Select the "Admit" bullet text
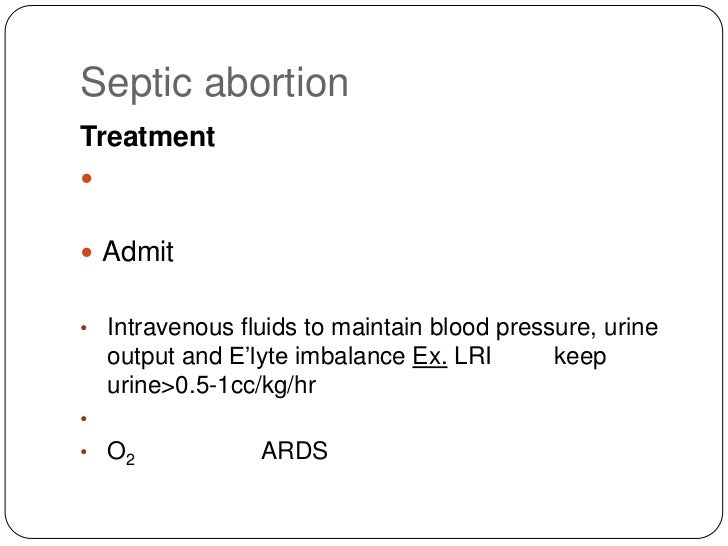Screen dimensions: 728x546 tap(138, 251)
